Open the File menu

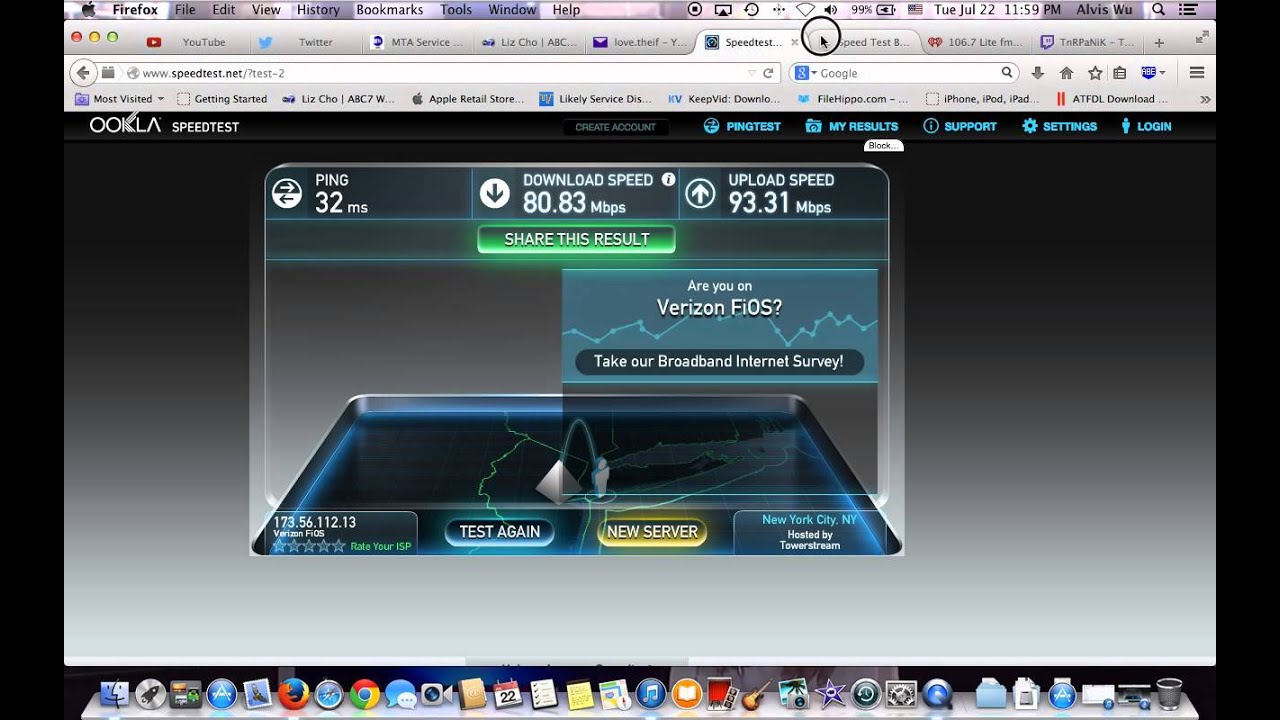[185, 10]
